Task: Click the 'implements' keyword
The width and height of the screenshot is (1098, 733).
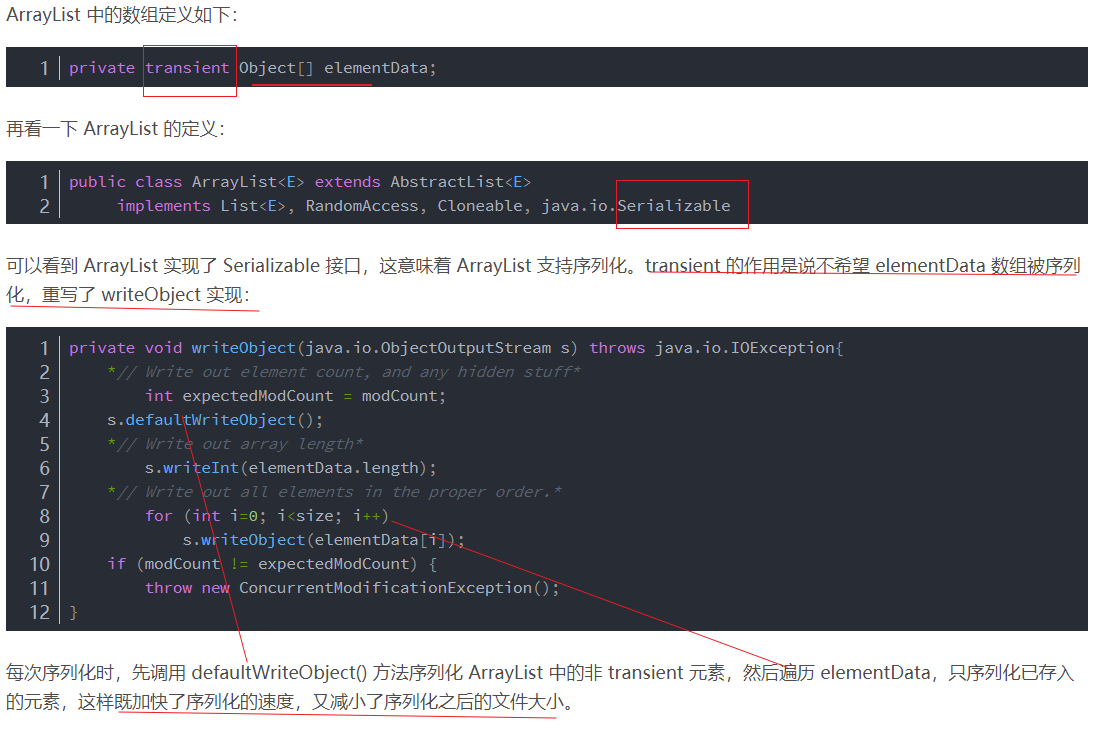Action: 164,206
